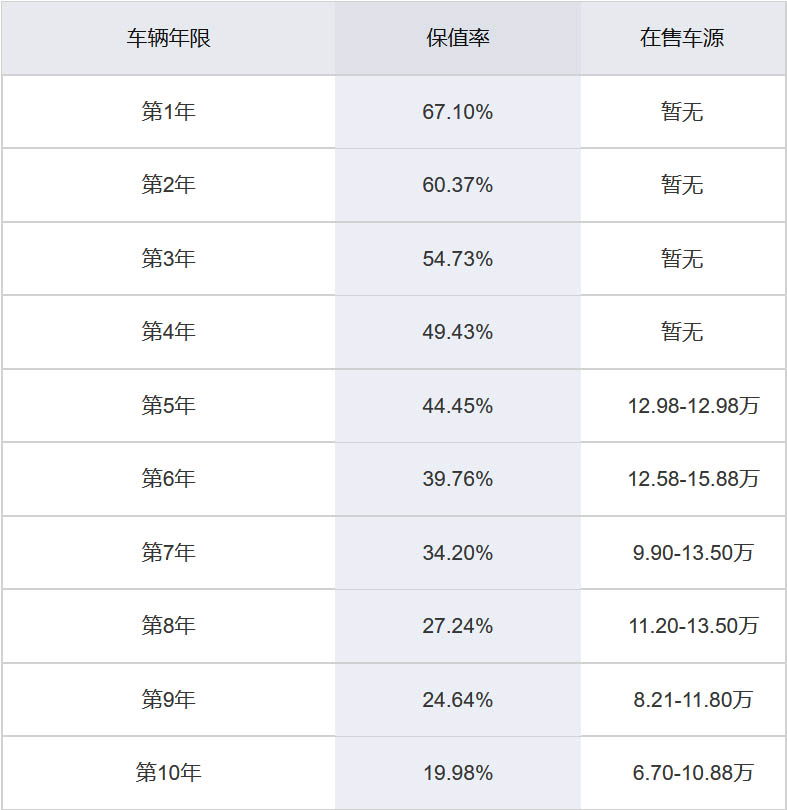Select the 第1年 row label
Image resolution: width=787 pixels, height=810 pixels.
coord(168,112)
